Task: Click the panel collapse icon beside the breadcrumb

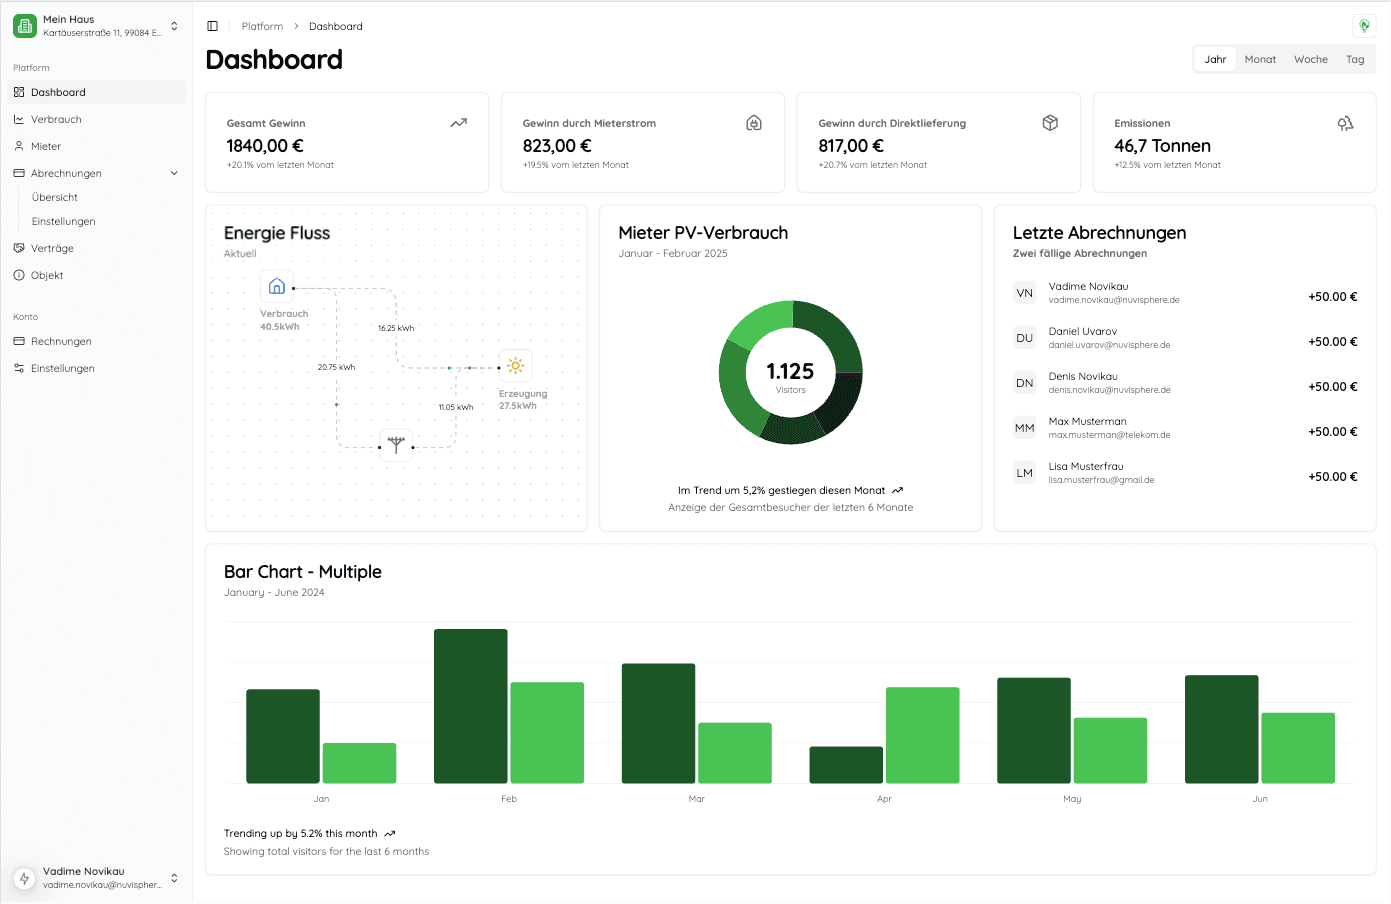Action: (212, 25)
